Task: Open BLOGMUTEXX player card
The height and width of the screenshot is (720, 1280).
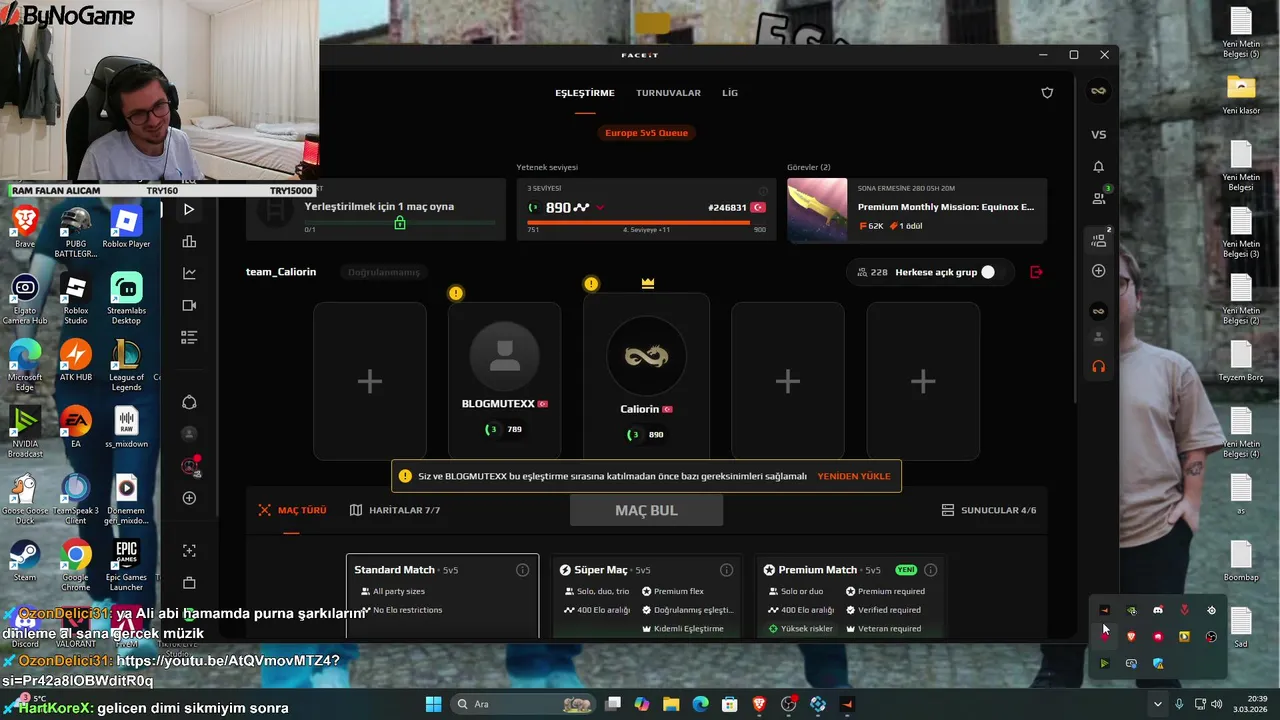Action: 505,381
